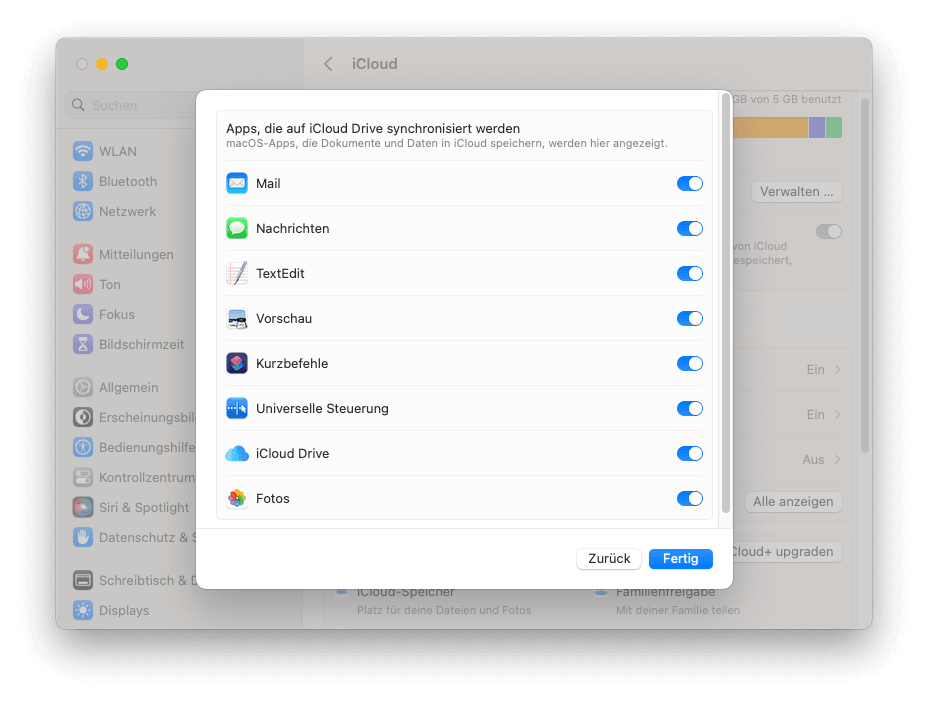Select Netzwerk in the sidebar

pos(127,211)
